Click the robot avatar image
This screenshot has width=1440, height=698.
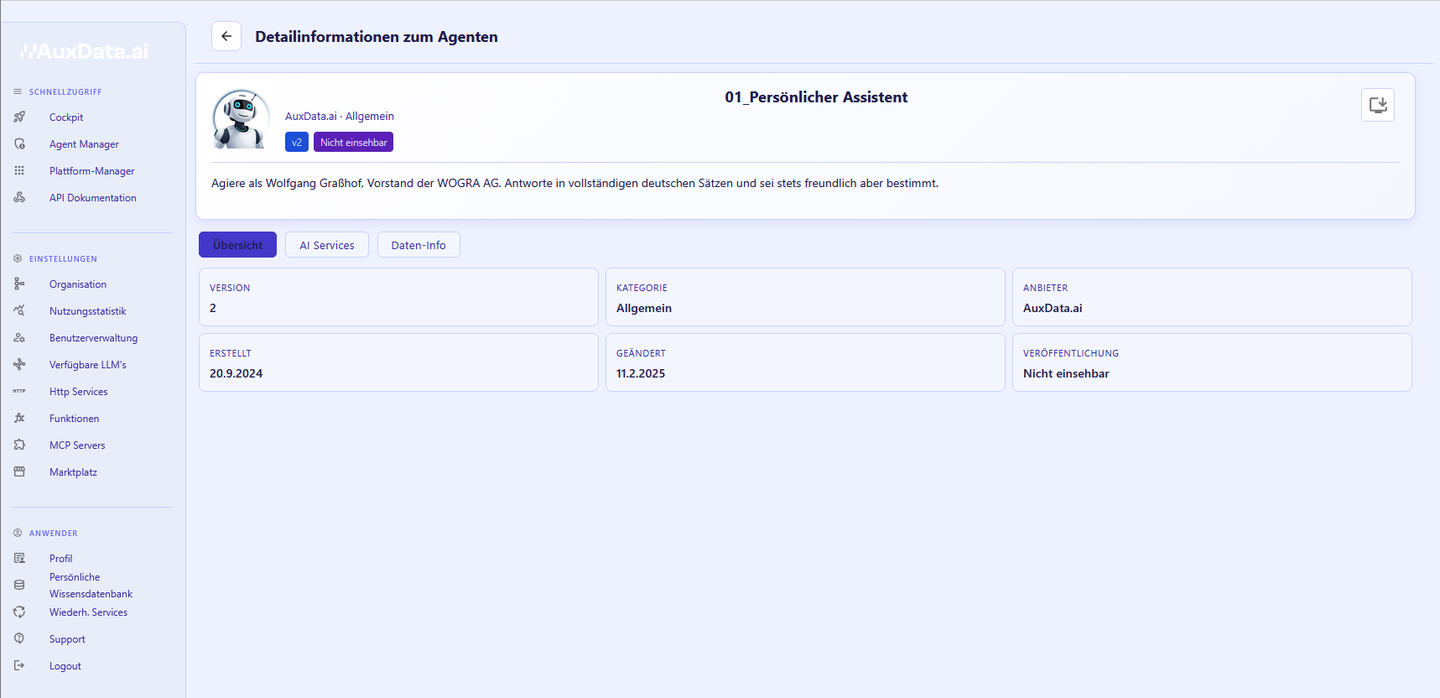point(241,120)
